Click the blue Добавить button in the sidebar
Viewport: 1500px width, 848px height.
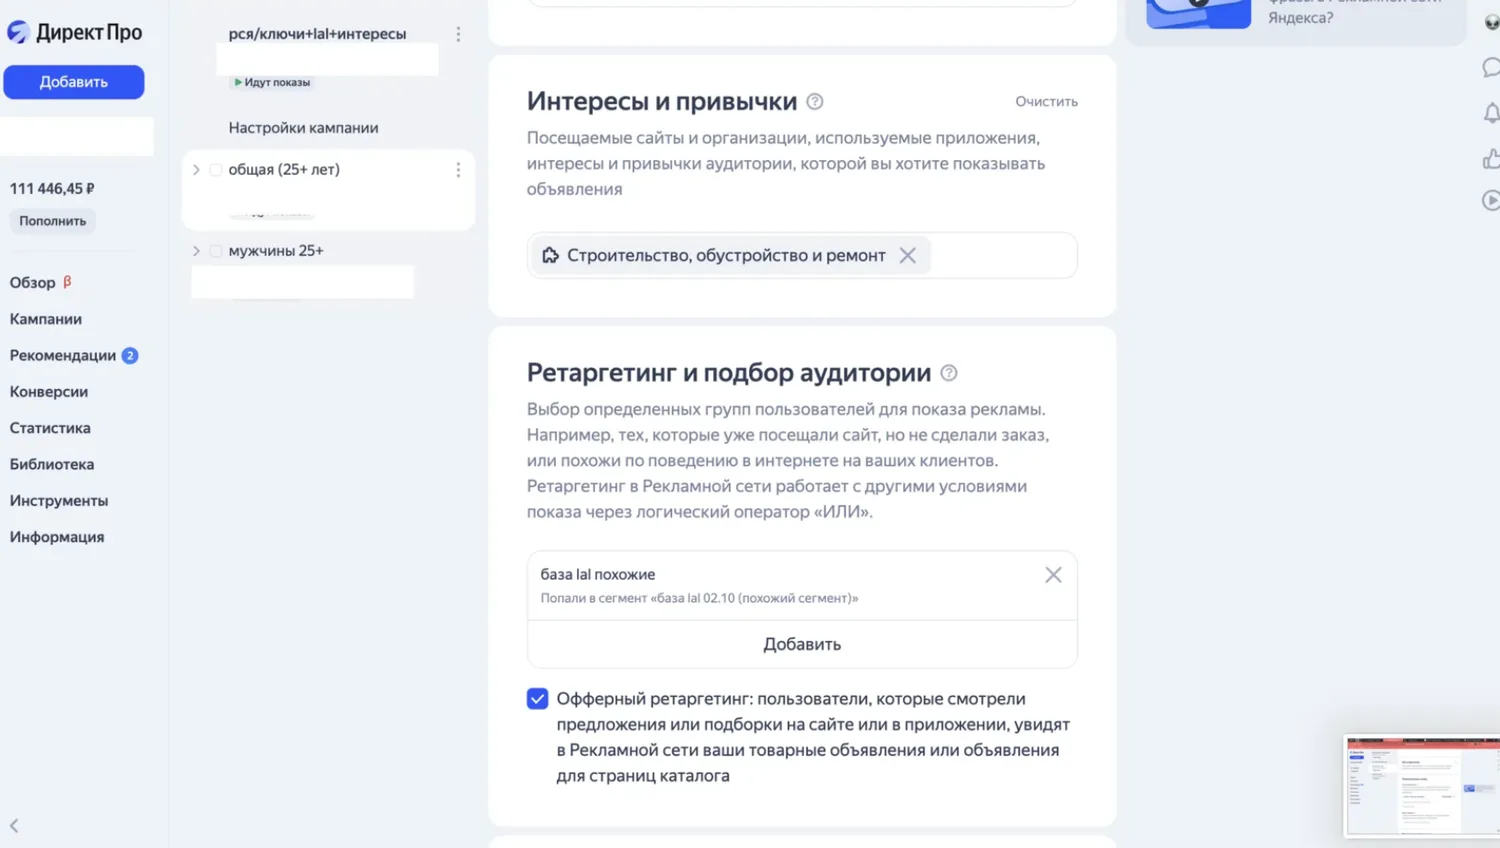(x=74, y=82)
